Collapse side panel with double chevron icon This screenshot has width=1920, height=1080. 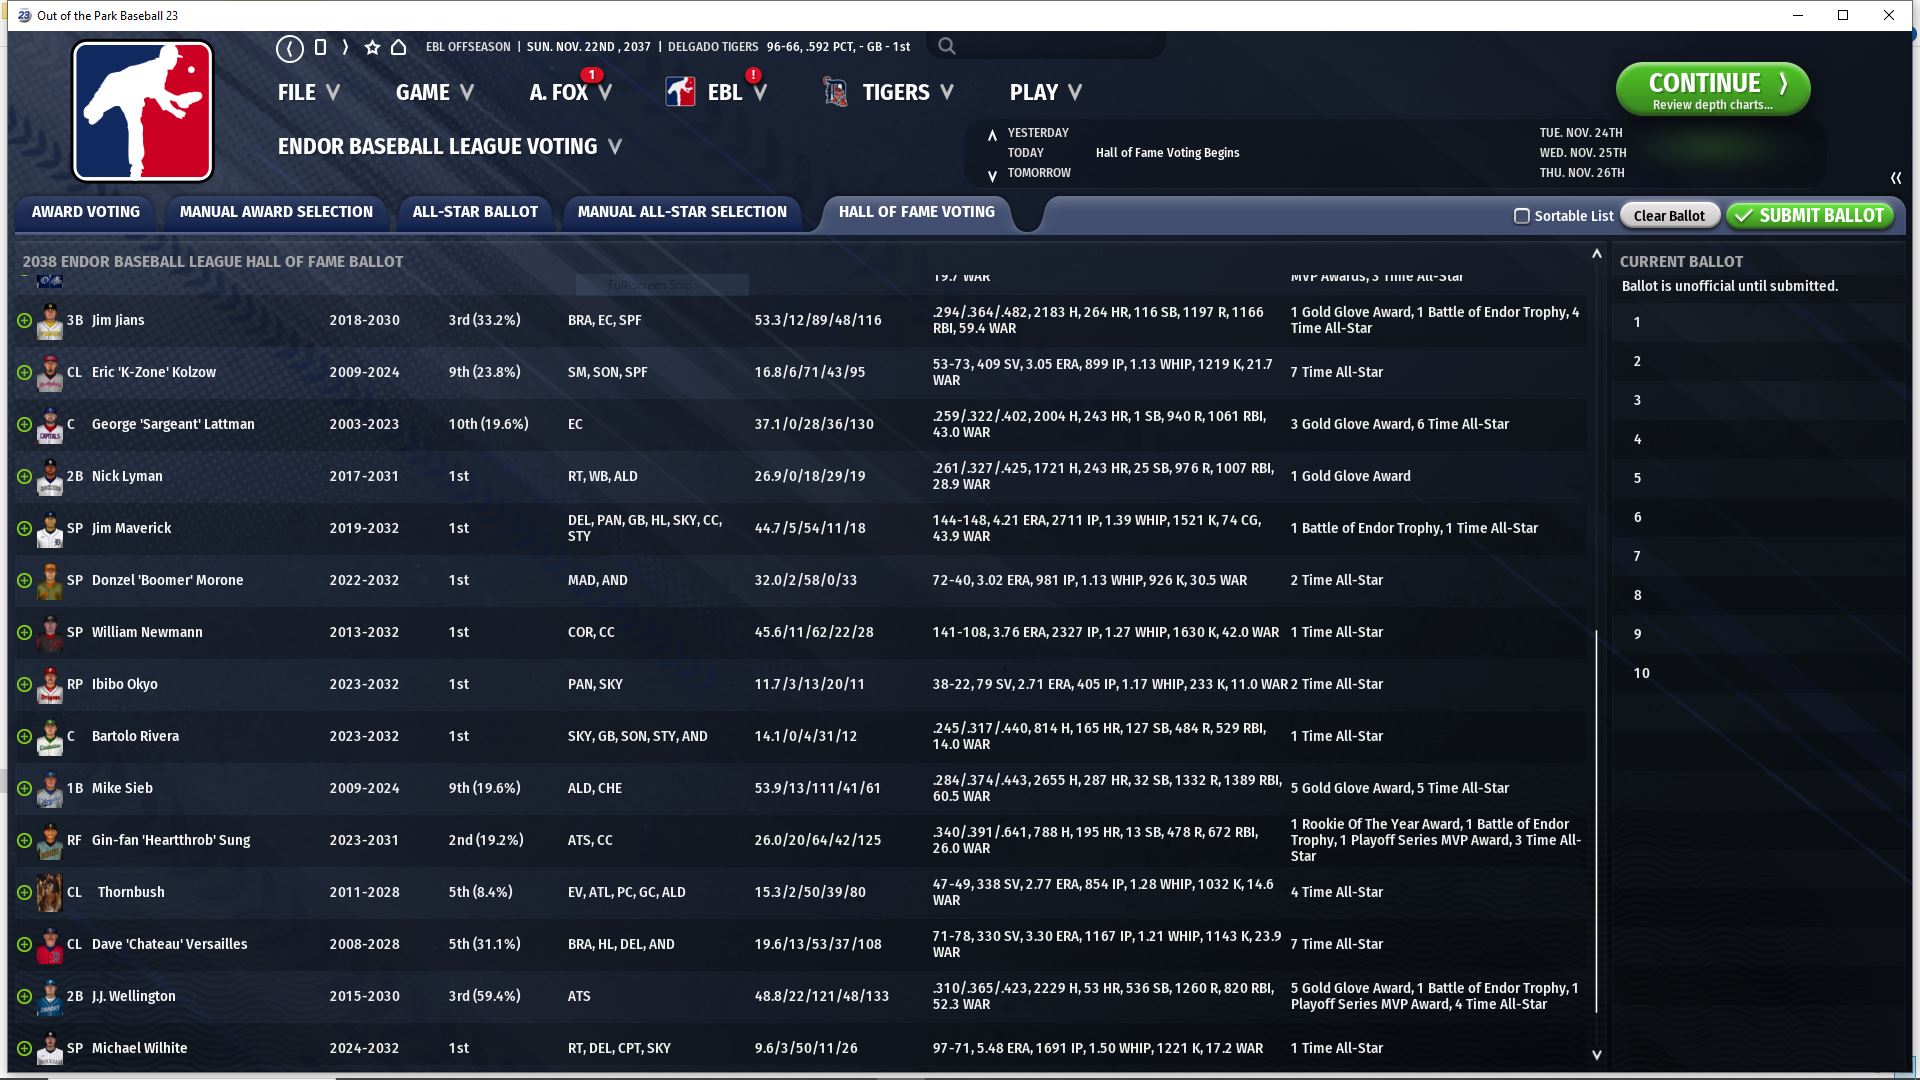1895,178
